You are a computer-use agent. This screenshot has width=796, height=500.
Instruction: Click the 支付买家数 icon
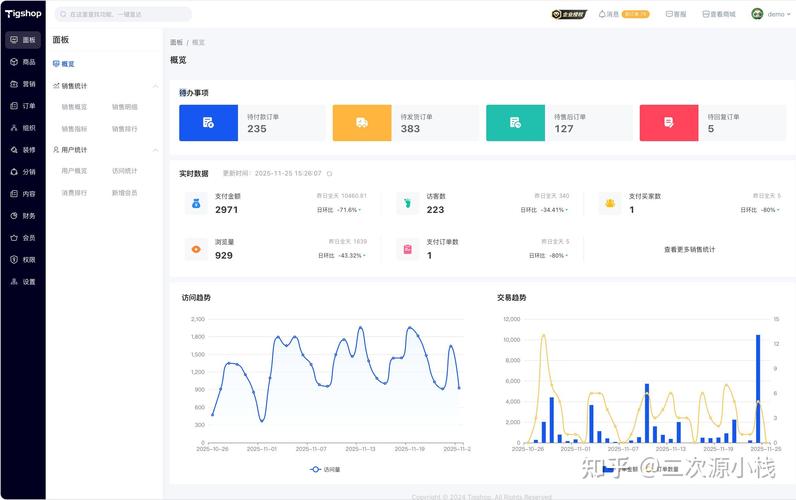pyautogui.click(x=610, y=203)
